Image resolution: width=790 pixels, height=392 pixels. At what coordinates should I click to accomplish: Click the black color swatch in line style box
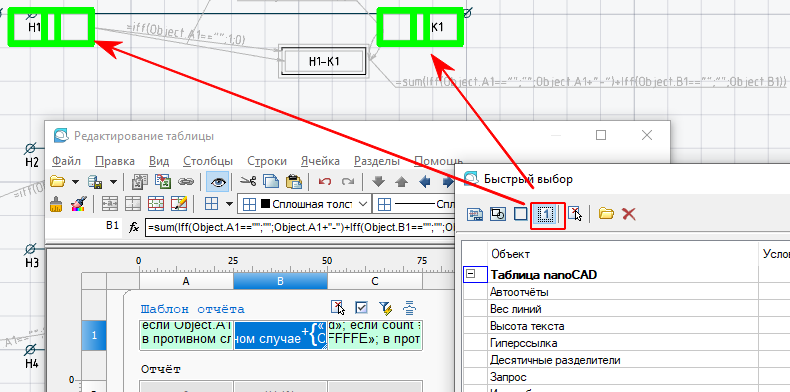click(266, 204)
